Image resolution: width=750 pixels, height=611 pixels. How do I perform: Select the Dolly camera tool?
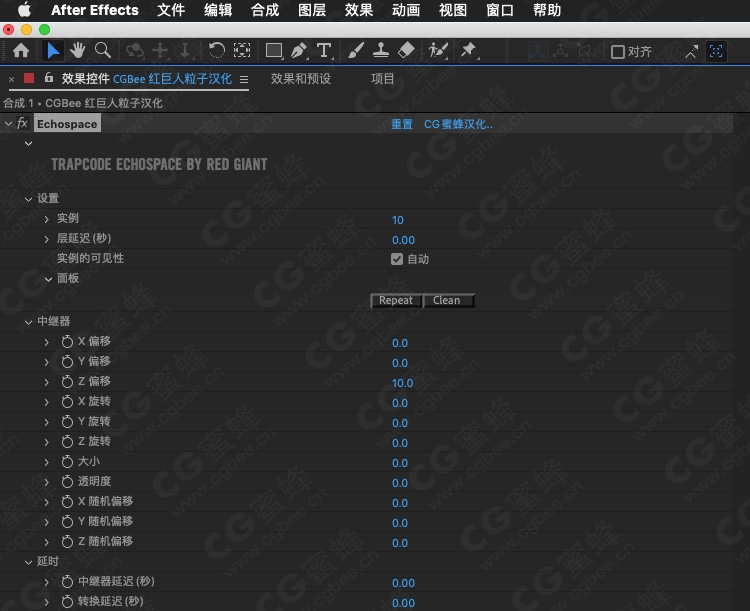[x=185, y=51]
